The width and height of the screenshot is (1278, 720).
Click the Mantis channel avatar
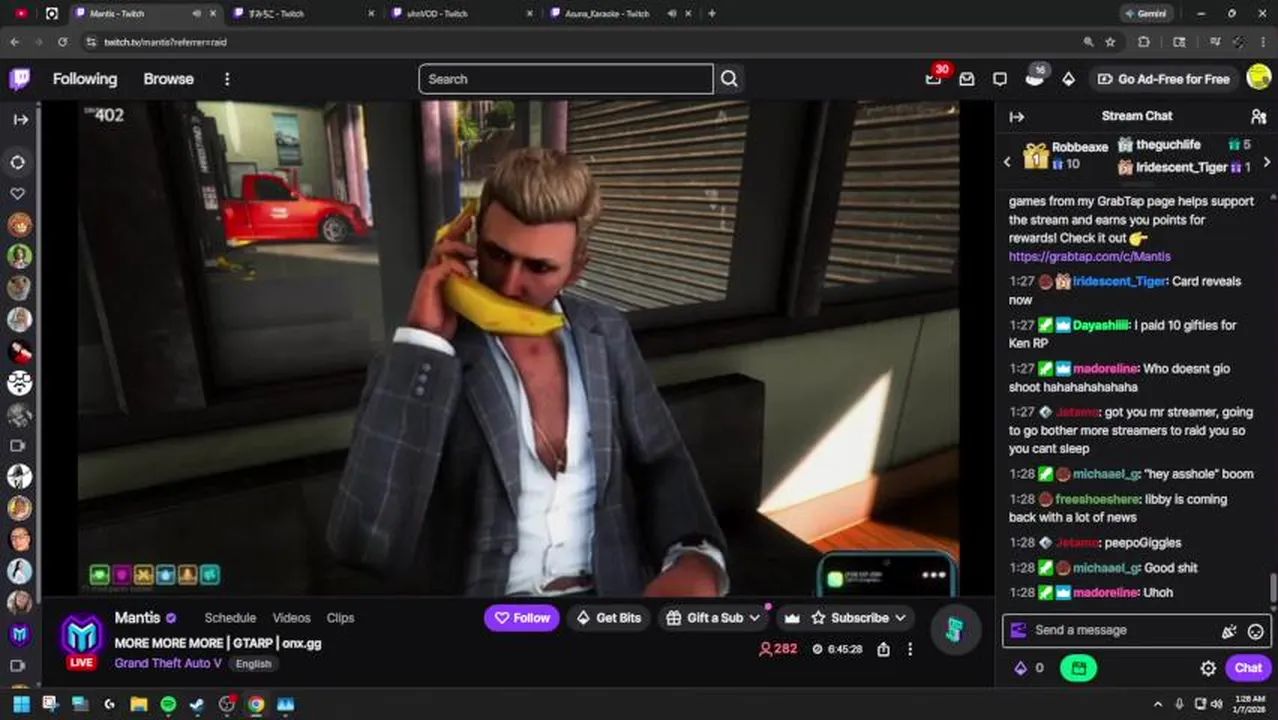(x=81, y=637)
